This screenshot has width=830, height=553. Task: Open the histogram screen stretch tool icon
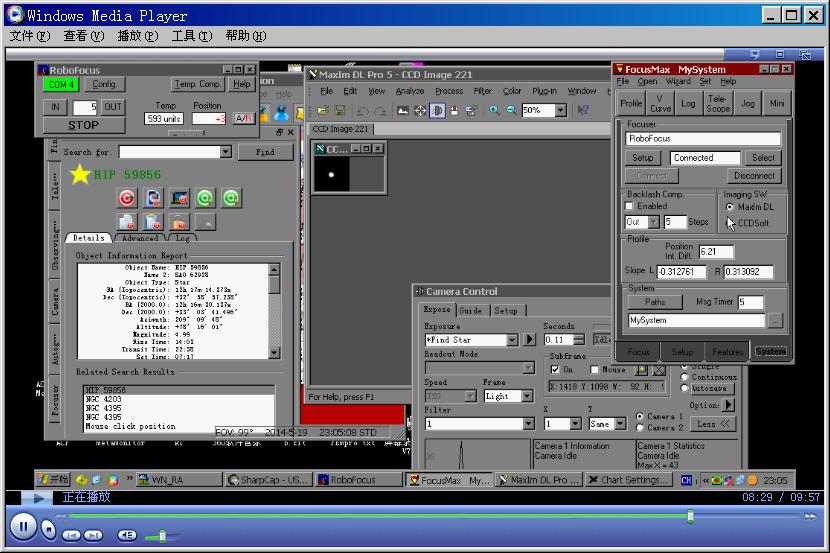coord(403,110)
